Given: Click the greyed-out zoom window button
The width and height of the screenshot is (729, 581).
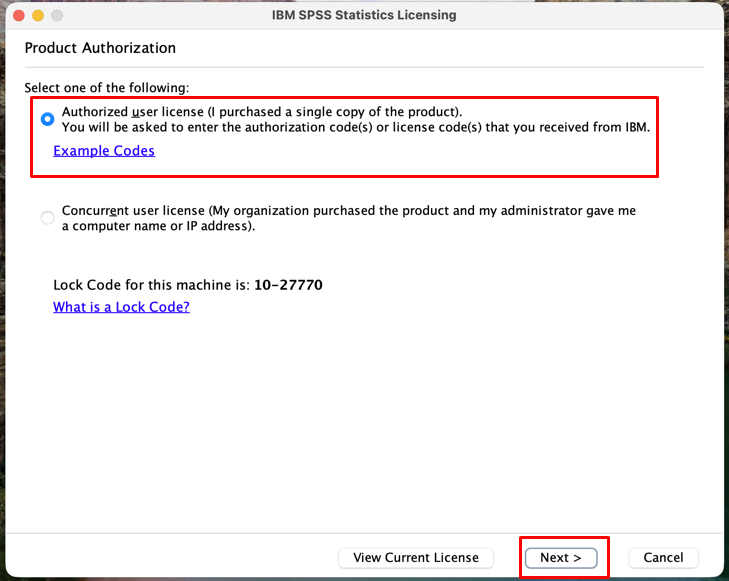Looking at the screenshot, I should point(57,16).
